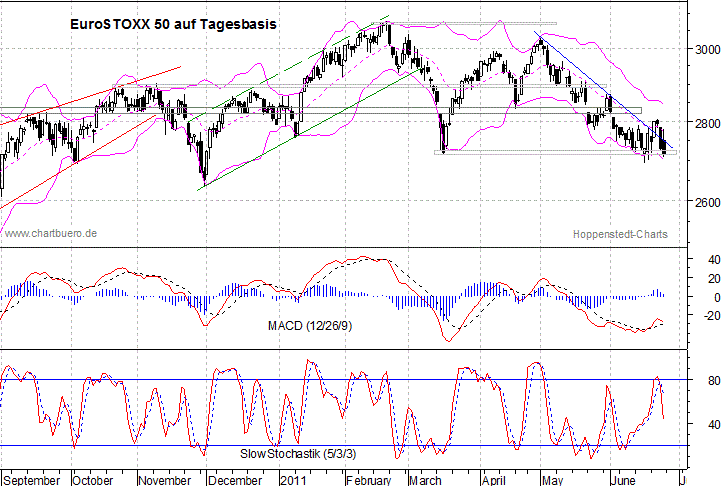Screen dimensions: 723x486
Task: Click the 2800 price axis label
Action: click(708, 123)
